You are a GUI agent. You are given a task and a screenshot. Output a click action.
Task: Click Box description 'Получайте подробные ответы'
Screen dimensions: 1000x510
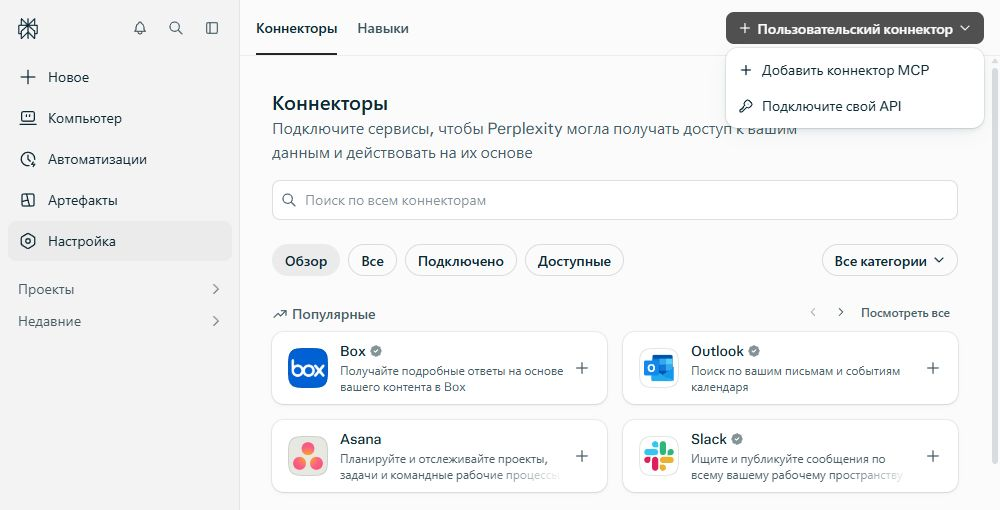452,379
